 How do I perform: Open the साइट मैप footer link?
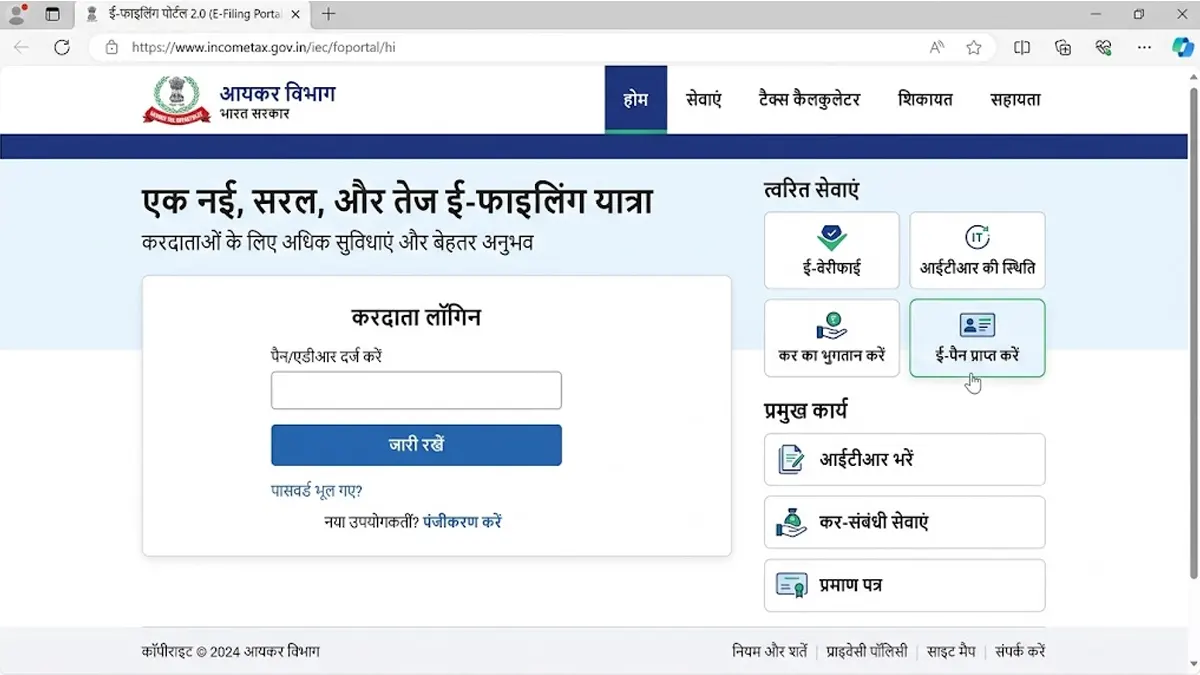pos(951,651)
